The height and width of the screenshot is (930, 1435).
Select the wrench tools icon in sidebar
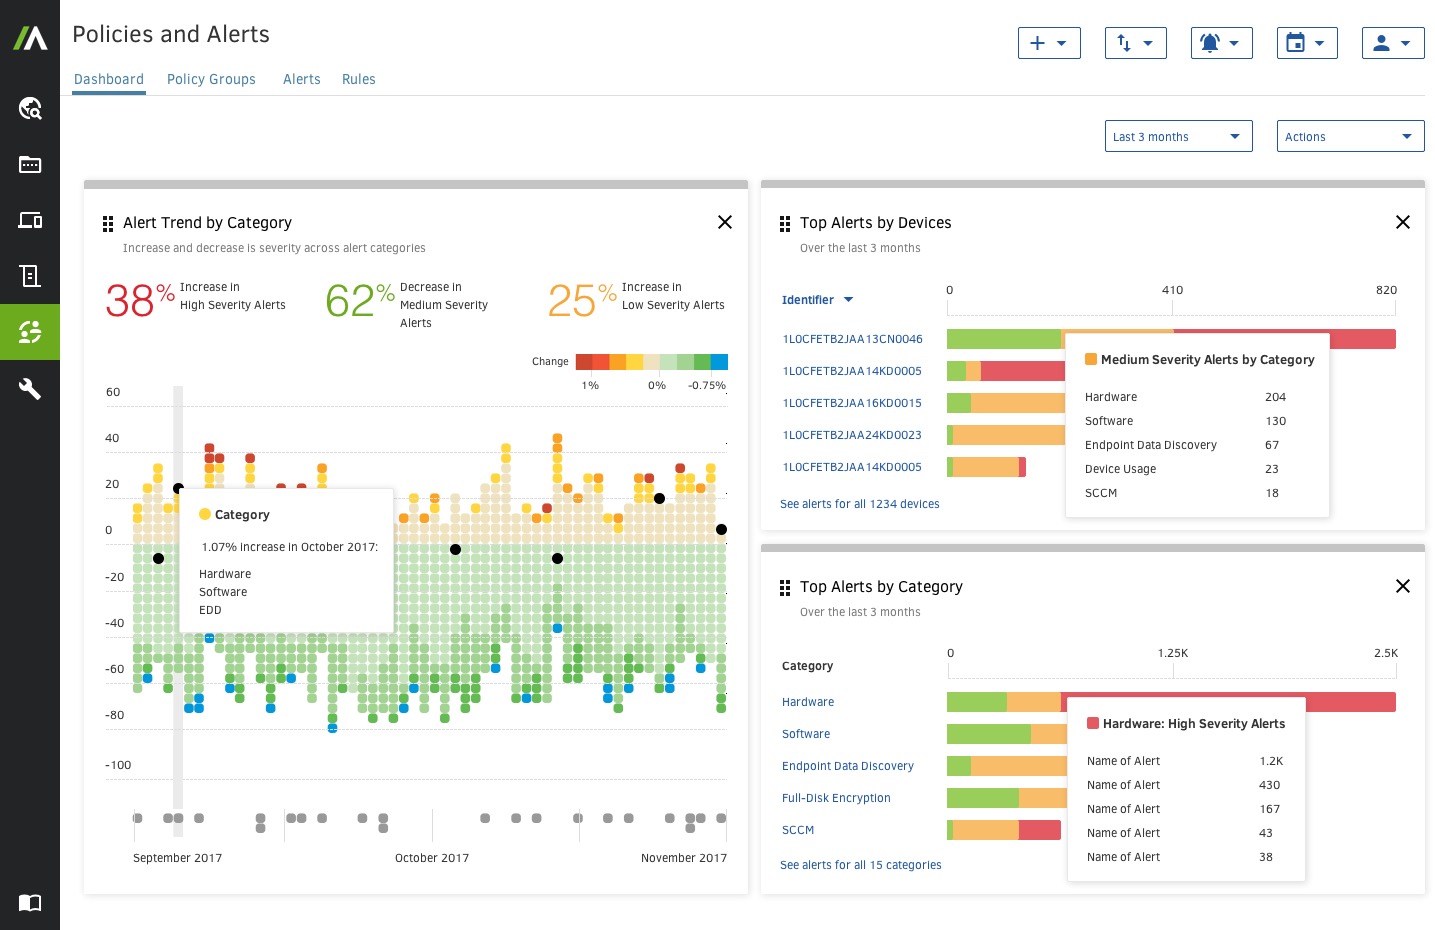30,389
